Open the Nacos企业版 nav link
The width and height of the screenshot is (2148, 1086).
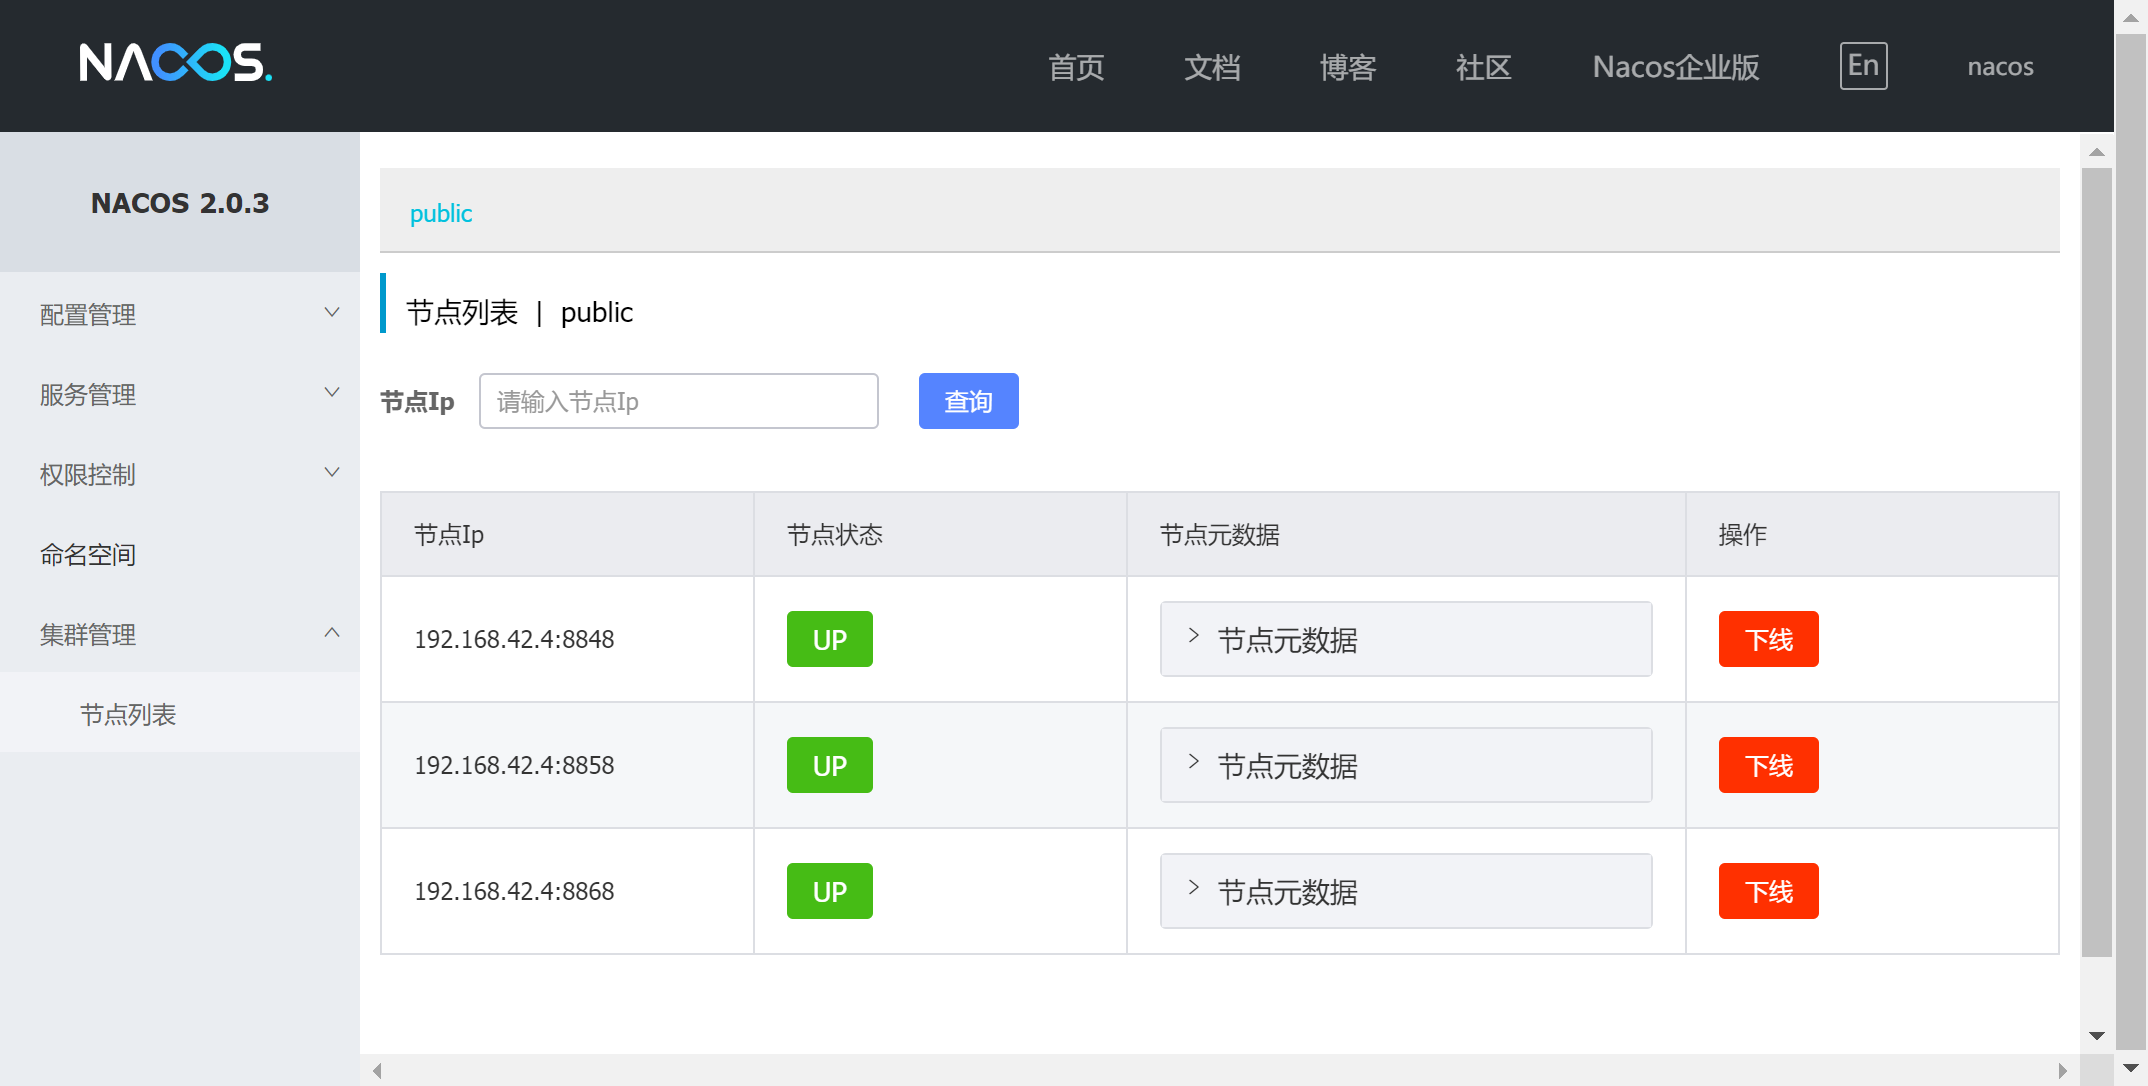[1676, 67]
